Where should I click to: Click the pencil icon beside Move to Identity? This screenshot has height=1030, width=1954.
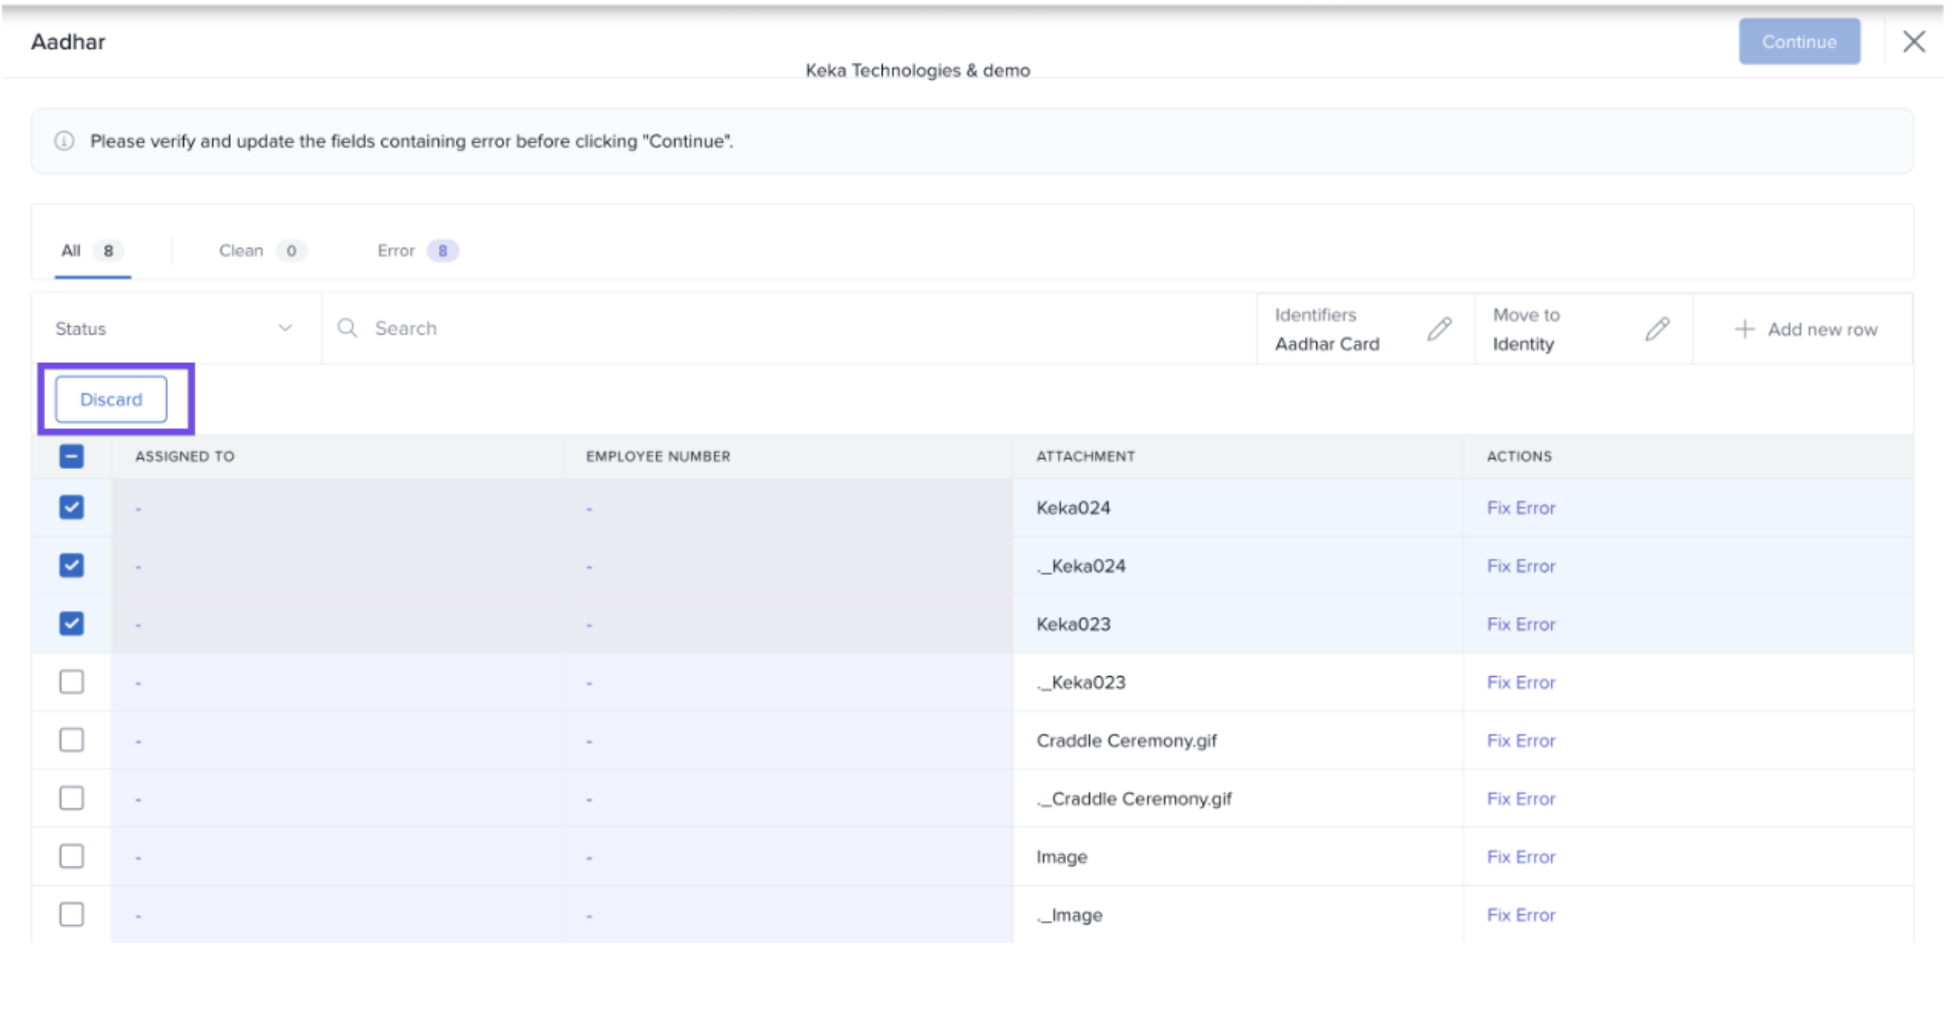click(x=1657, y=329)
